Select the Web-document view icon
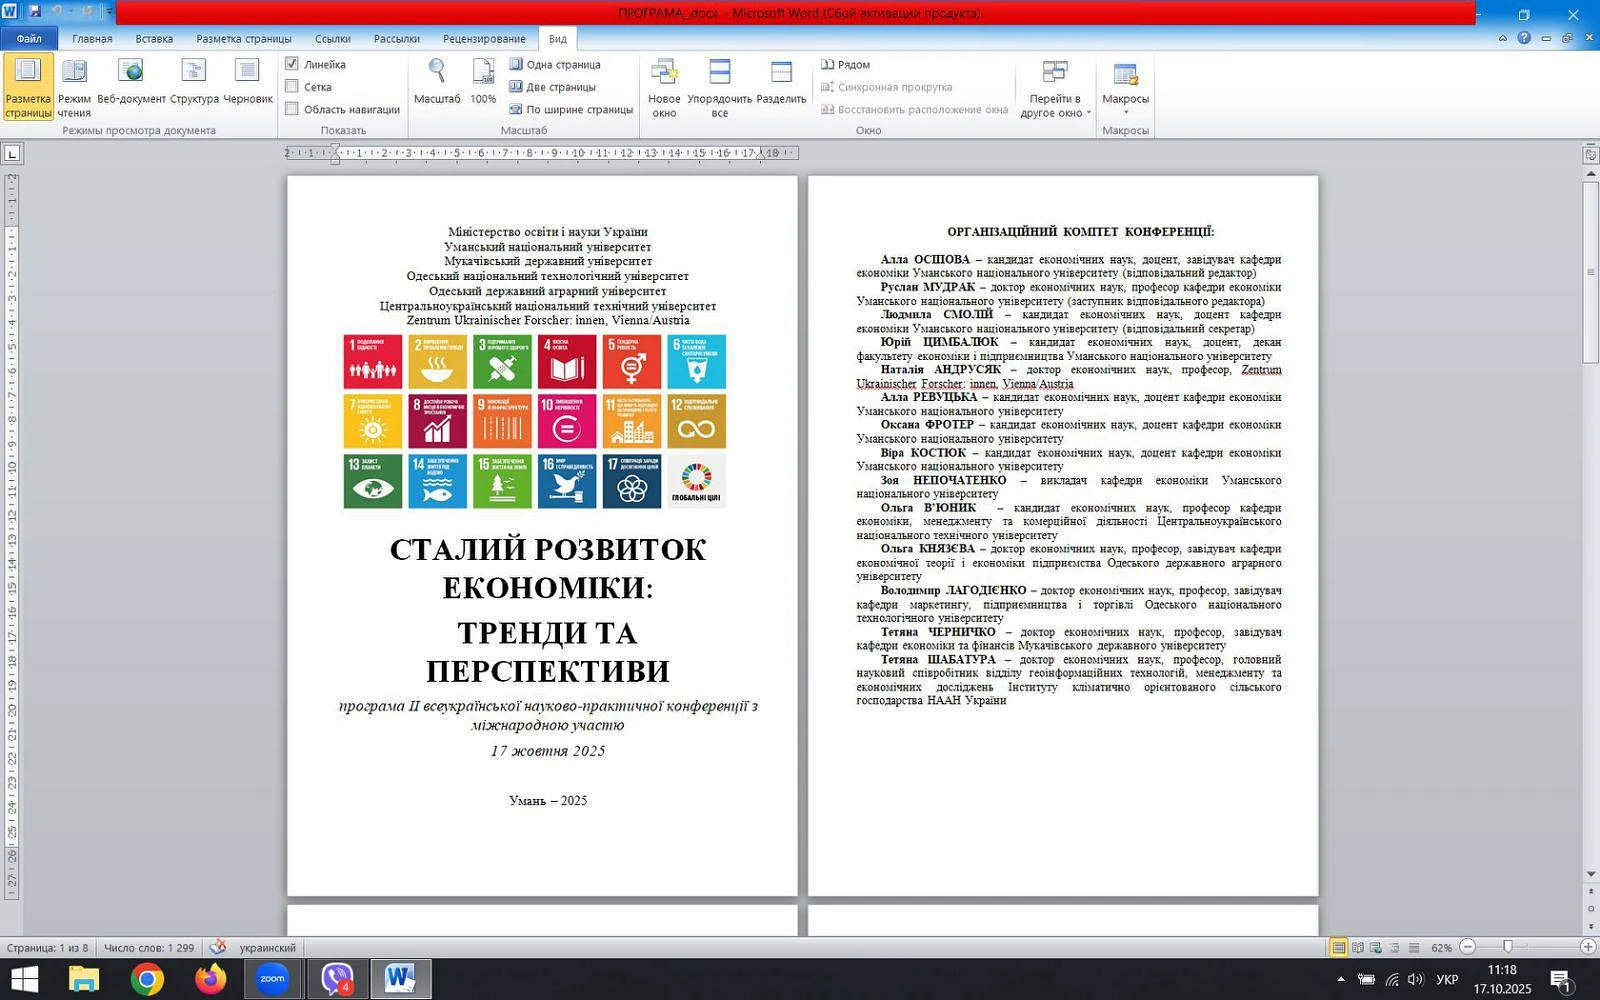This screenshot has width=1600, height=1000. [131, 86]
